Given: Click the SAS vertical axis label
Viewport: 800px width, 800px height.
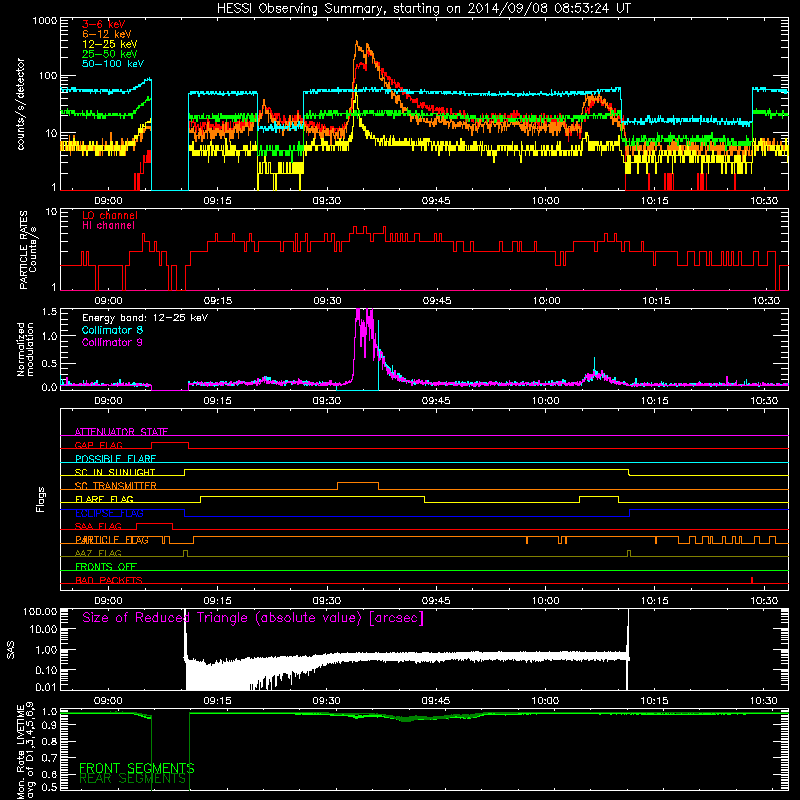Looking at the screenshot, I should click(x=11, y=650).
